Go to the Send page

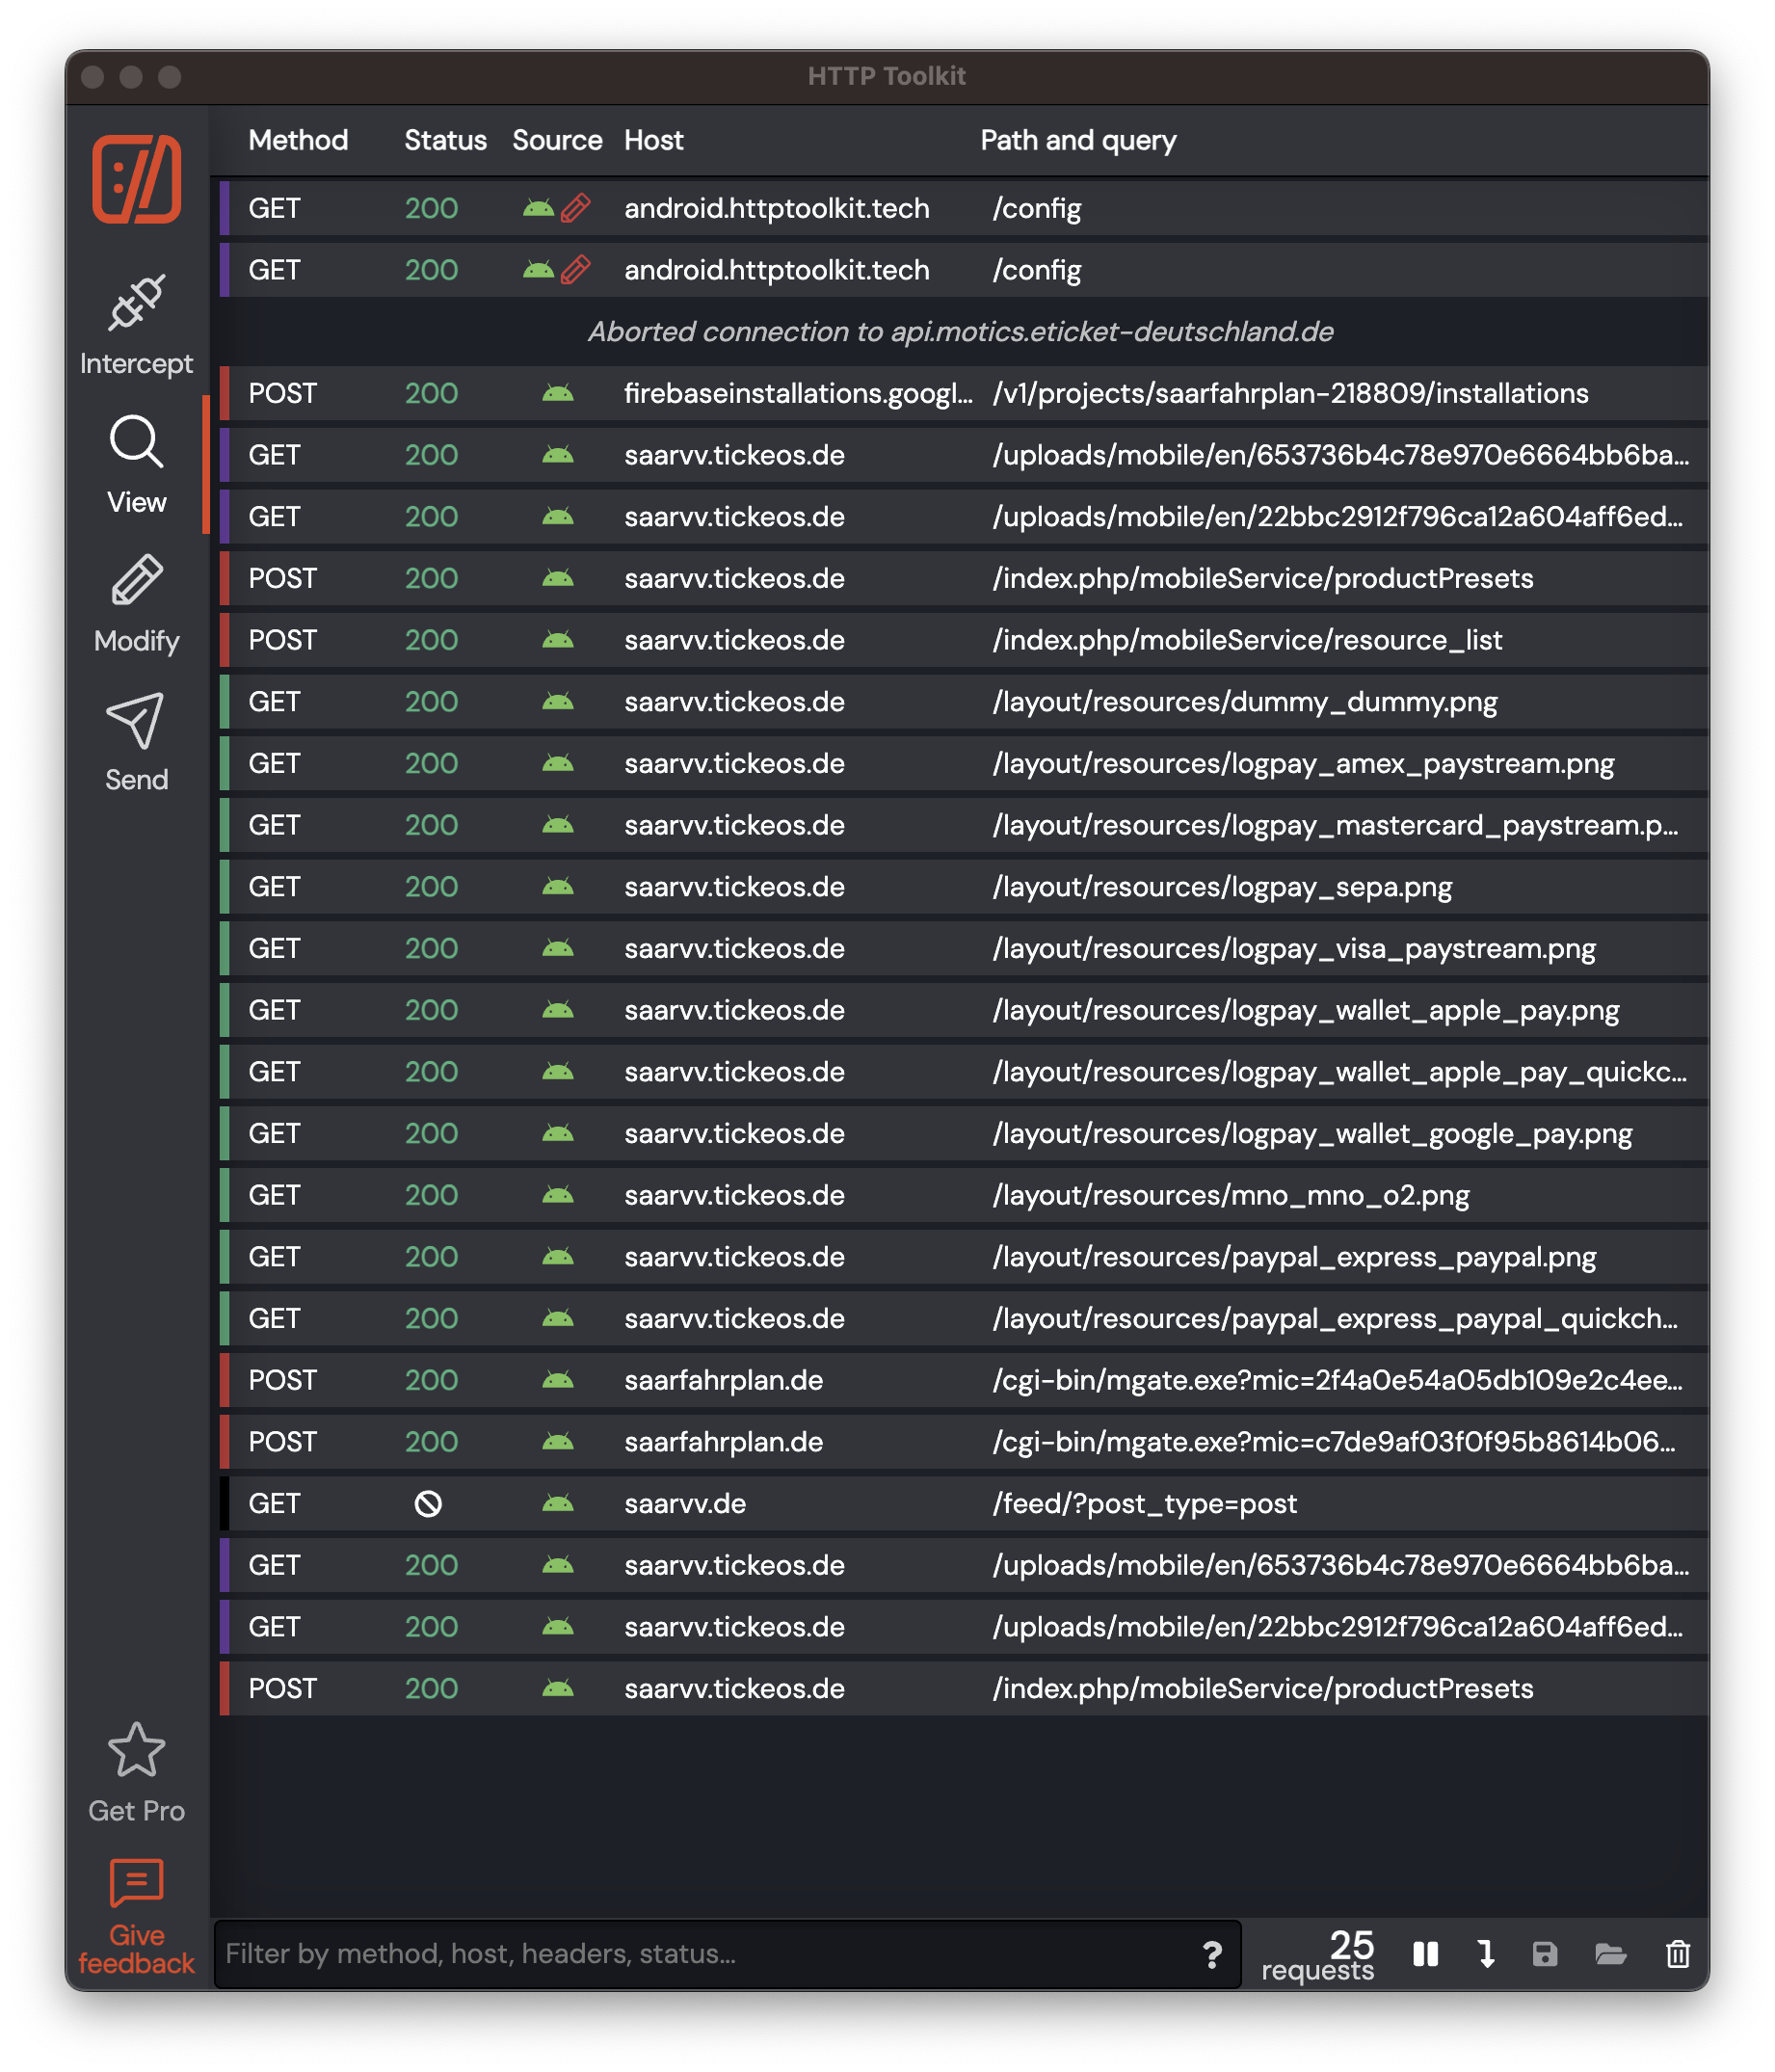click(136, 743)
